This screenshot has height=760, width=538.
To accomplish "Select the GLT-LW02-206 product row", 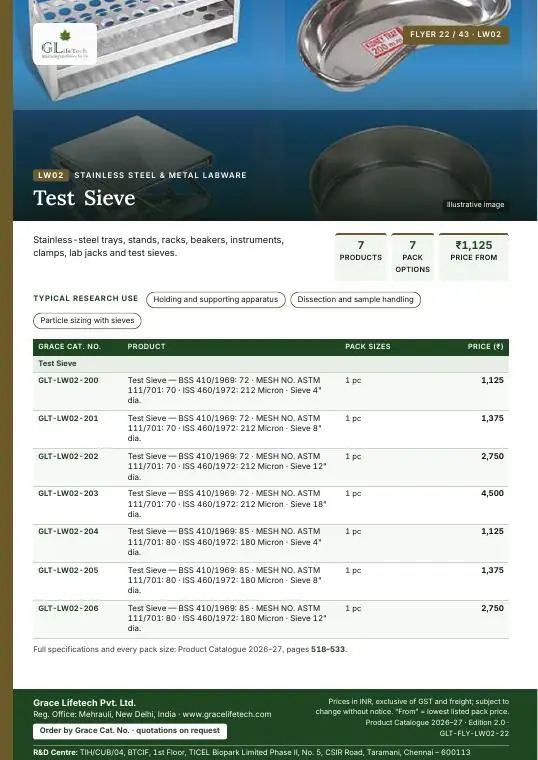I will pyautogui.click(x=271, y=619).
